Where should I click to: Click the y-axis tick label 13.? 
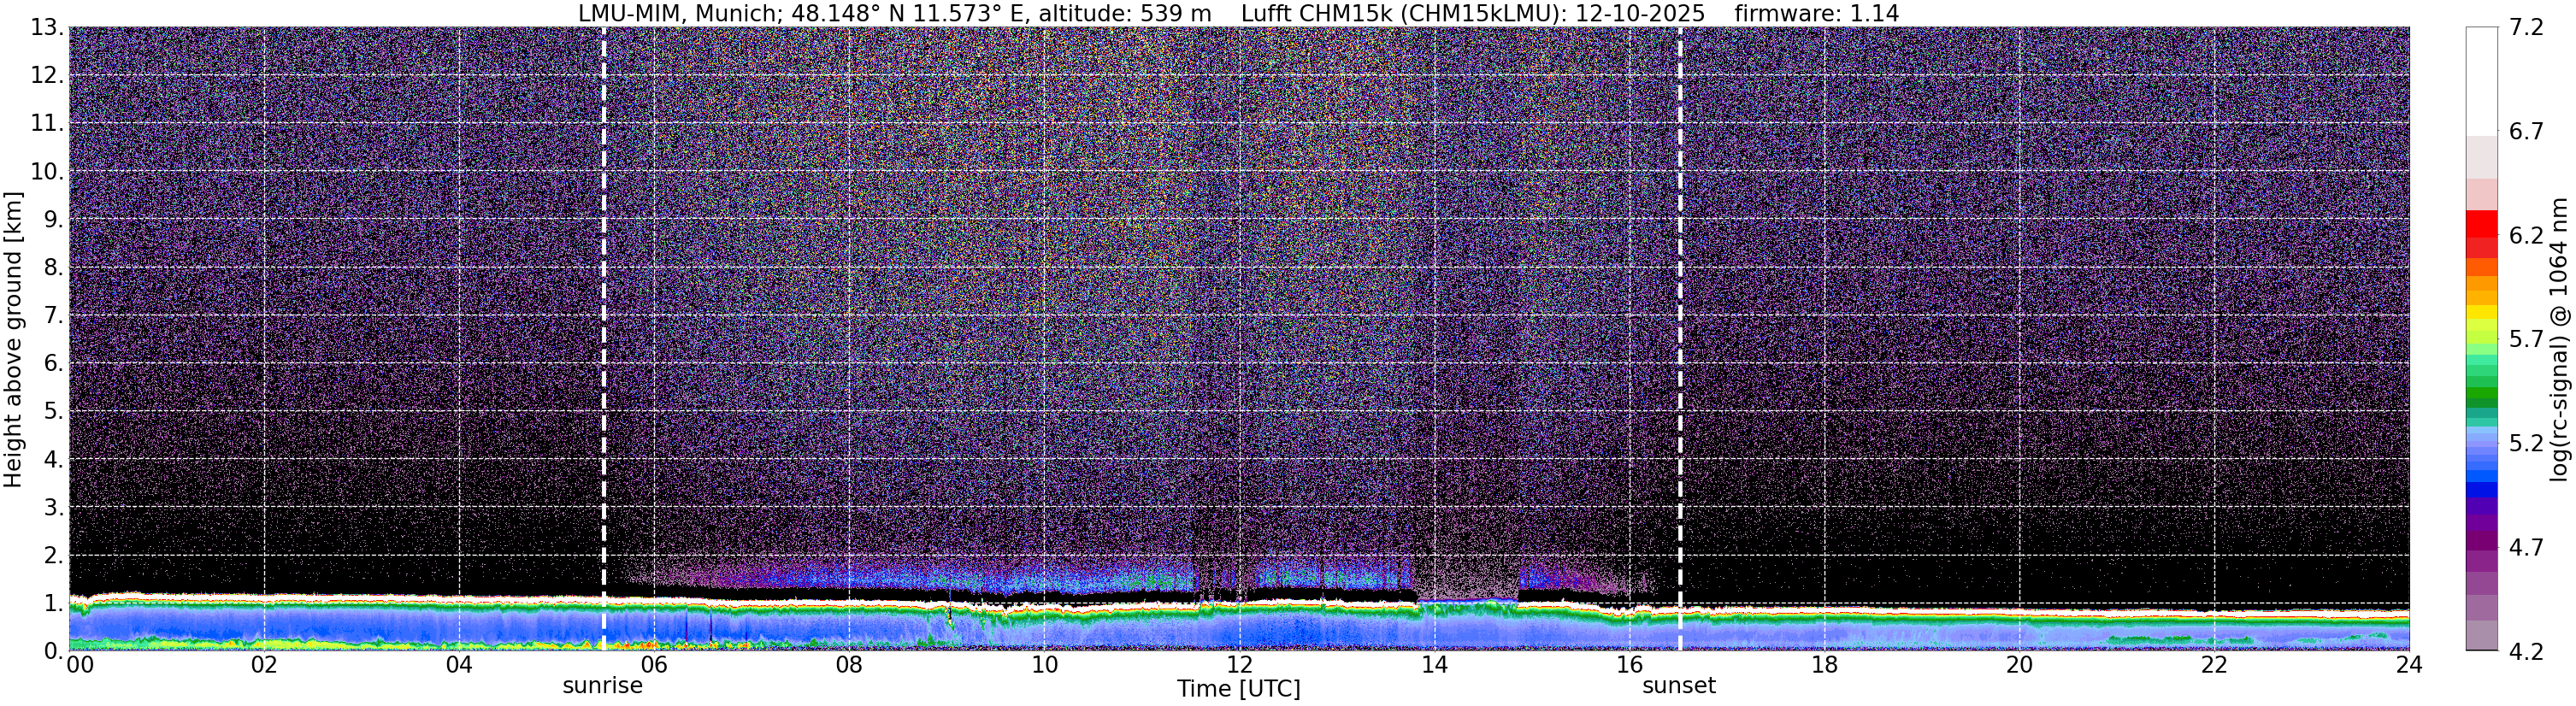48,28
